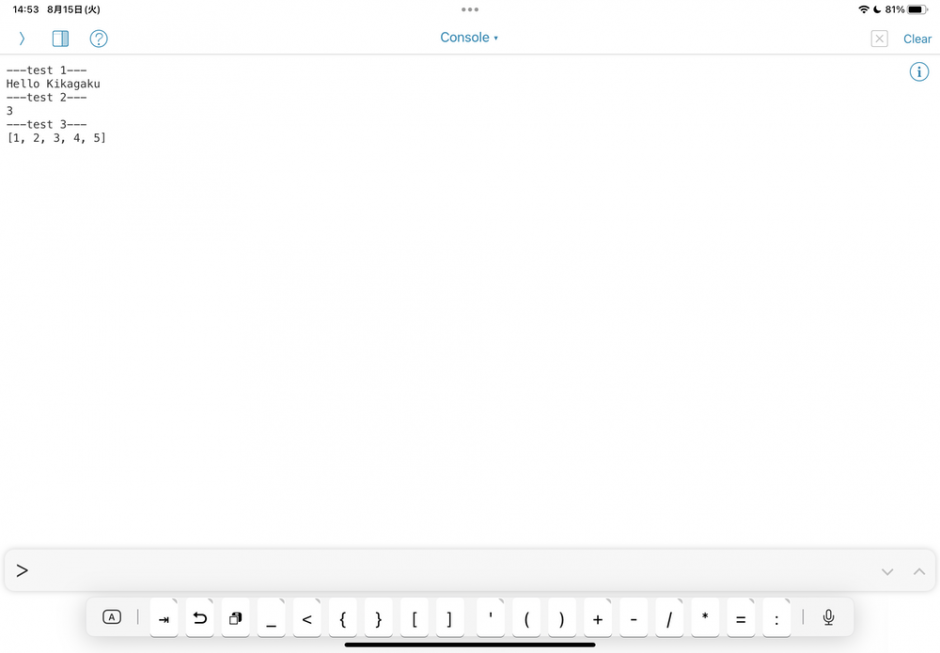Tap the boxed X icon to clear output

(x=878, y=38)
